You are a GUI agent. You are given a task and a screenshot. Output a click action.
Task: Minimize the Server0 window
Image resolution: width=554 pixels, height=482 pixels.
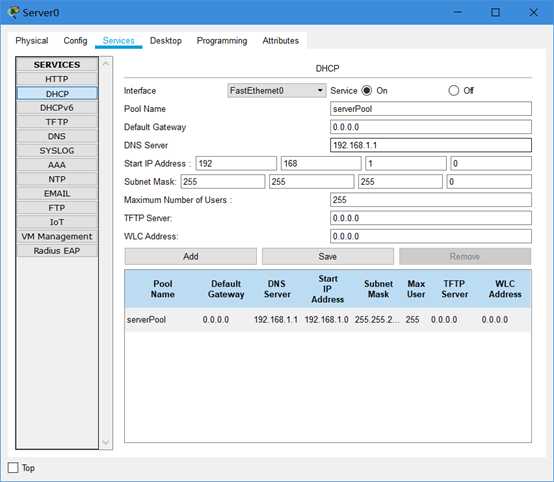click(x=458, y=12)
